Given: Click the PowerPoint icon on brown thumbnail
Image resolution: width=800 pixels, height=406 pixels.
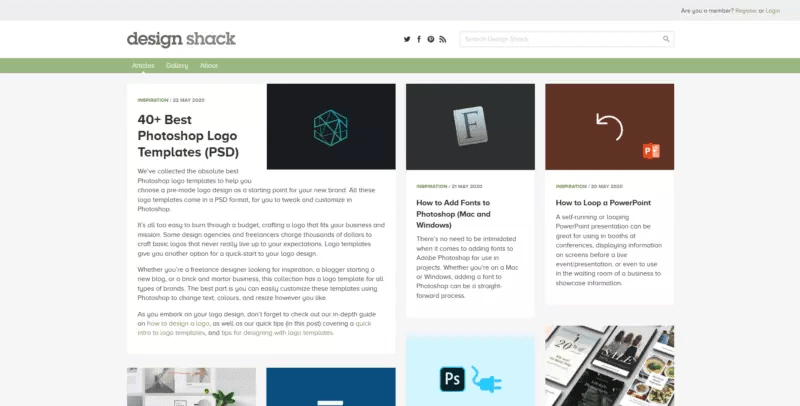Looking at the screenshot, I should click(x=652, y=151).
